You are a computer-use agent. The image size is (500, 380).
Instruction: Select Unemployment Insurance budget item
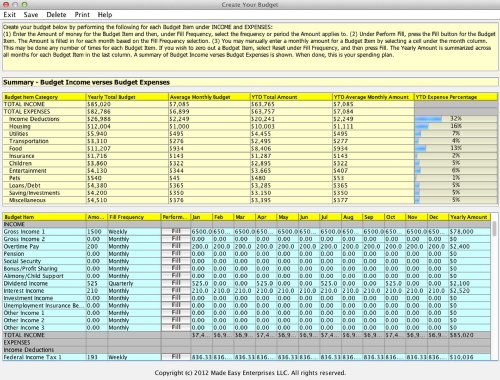(x=44, y=305)
